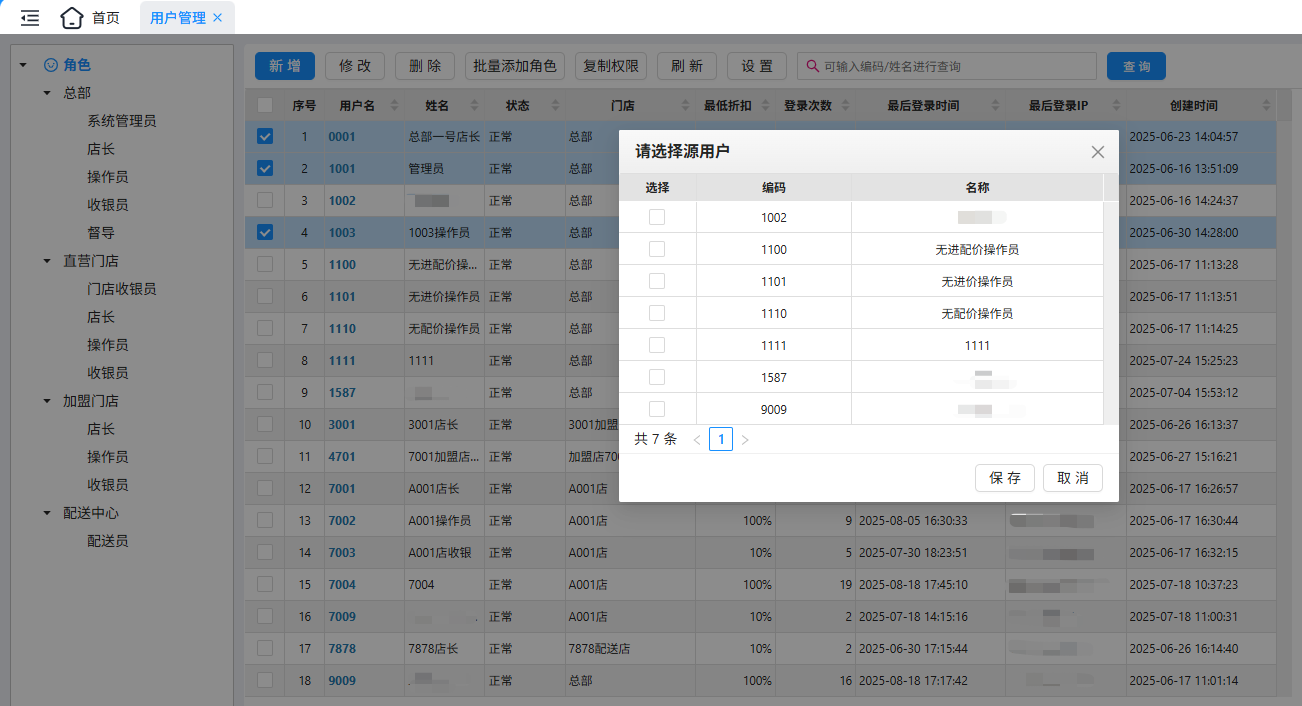Click 无配价操作员 name in dialog

(977, 313)
